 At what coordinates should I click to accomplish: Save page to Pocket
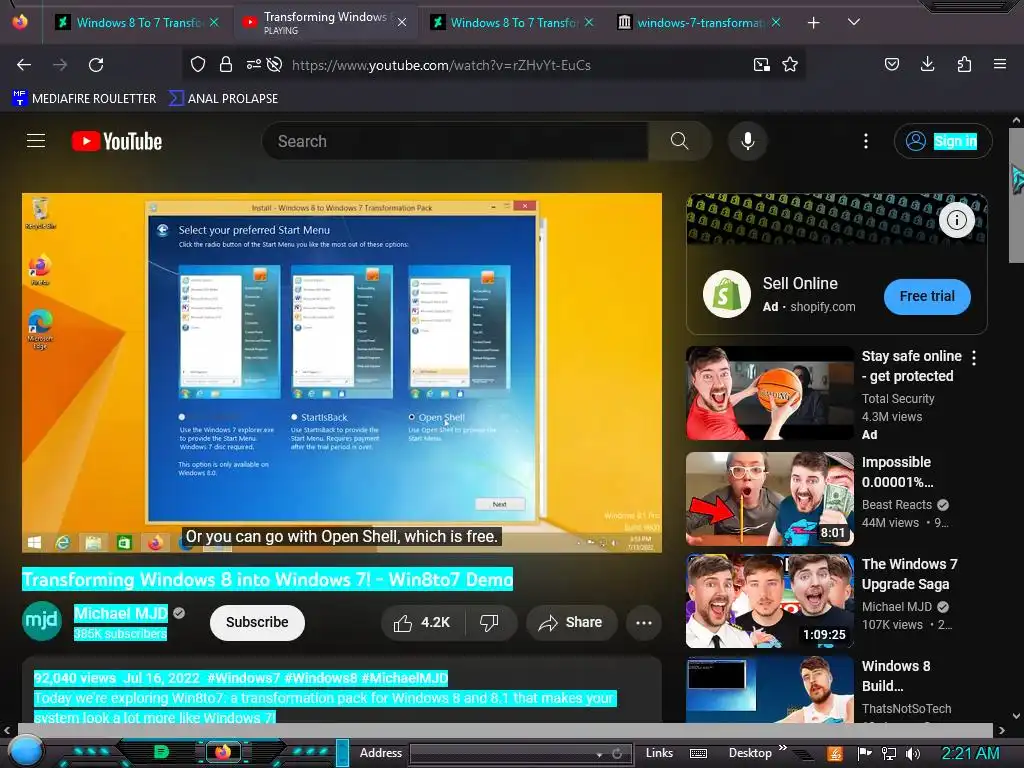tap(891, 64)
